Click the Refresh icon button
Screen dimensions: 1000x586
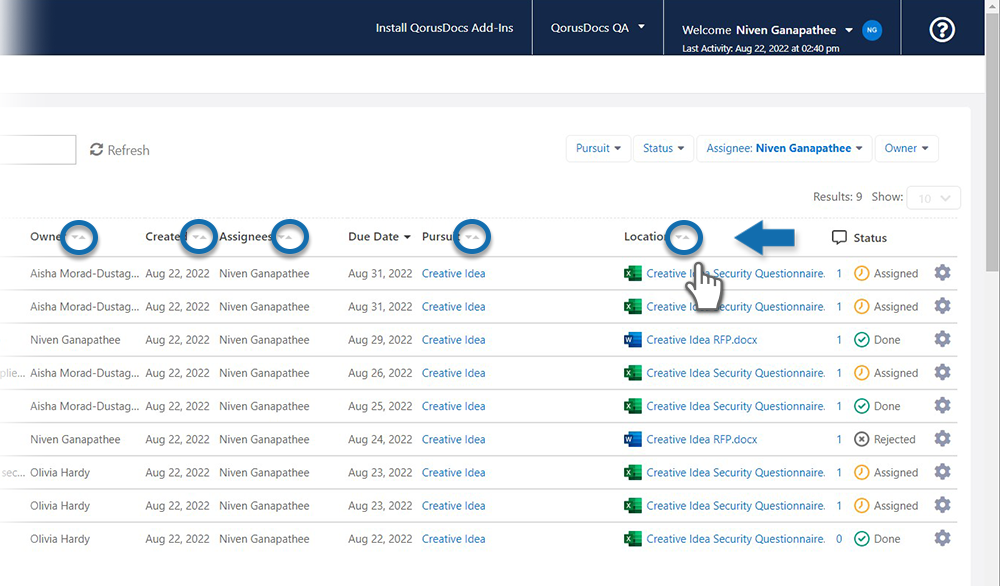coord(97,150)
